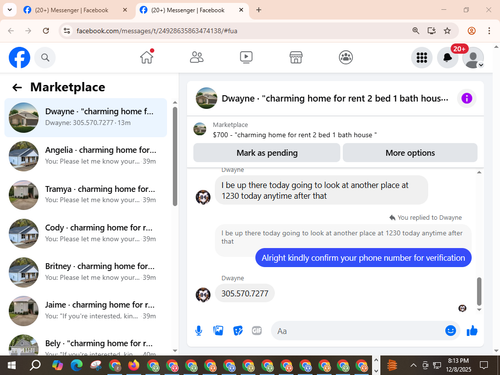Click the Mark as pending button

[x=267, y=153]
